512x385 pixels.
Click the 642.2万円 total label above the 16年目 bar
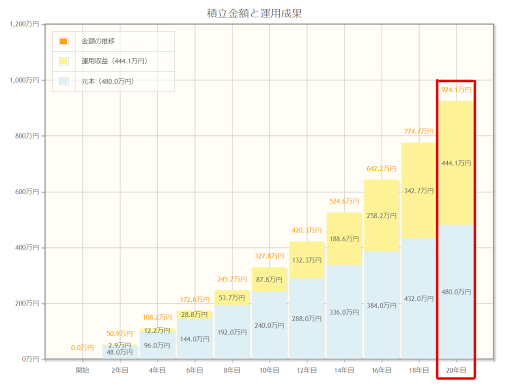coord(381,169)
